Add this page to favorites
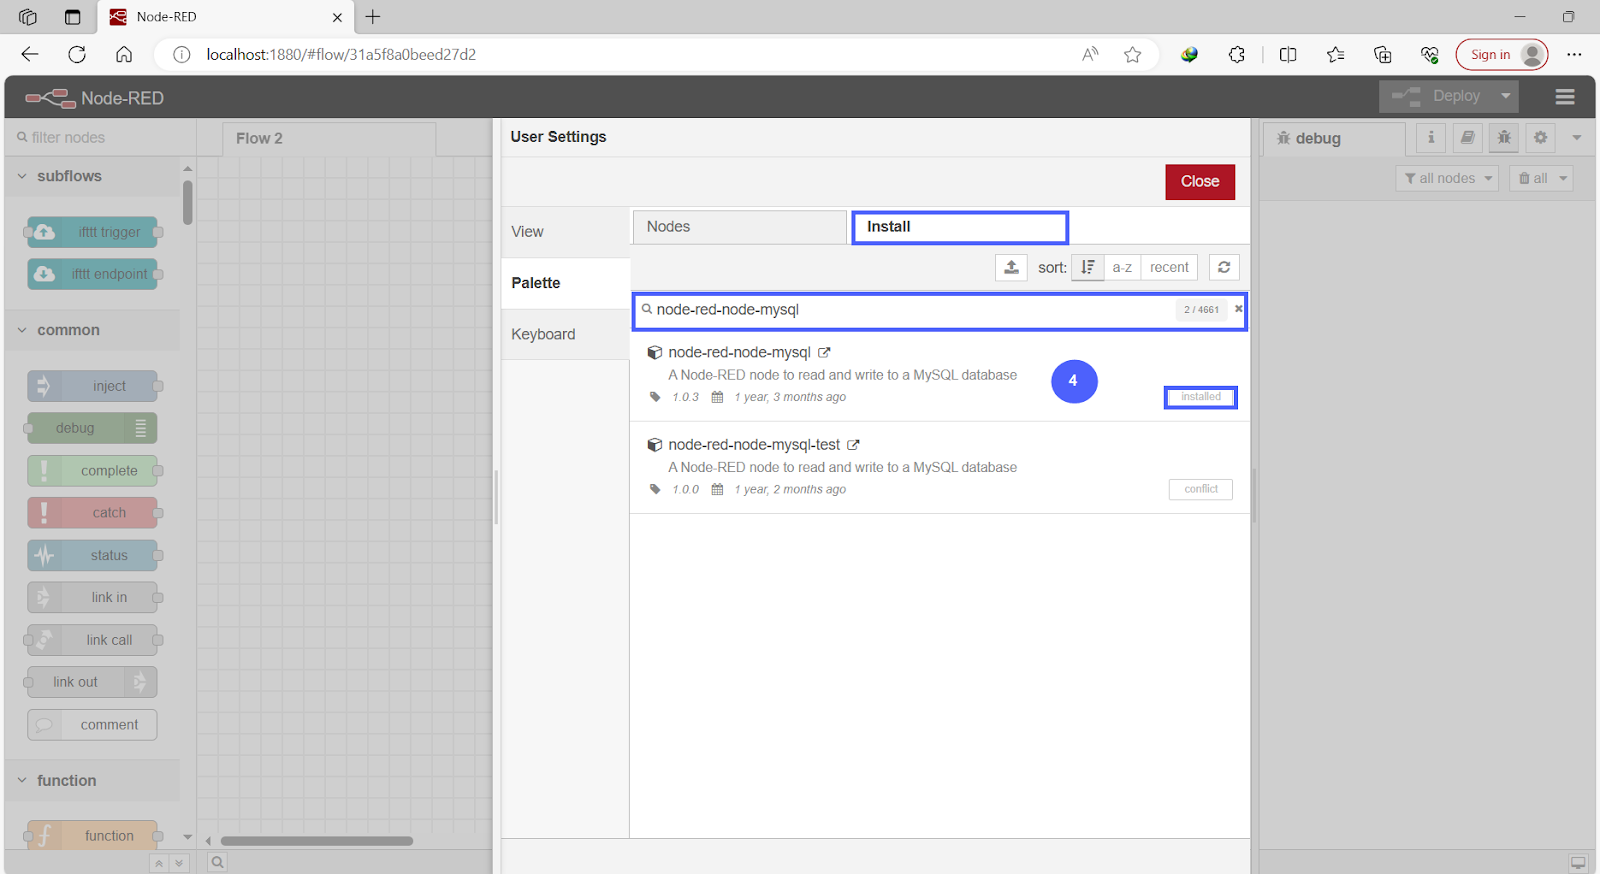 click(1132, 54)
